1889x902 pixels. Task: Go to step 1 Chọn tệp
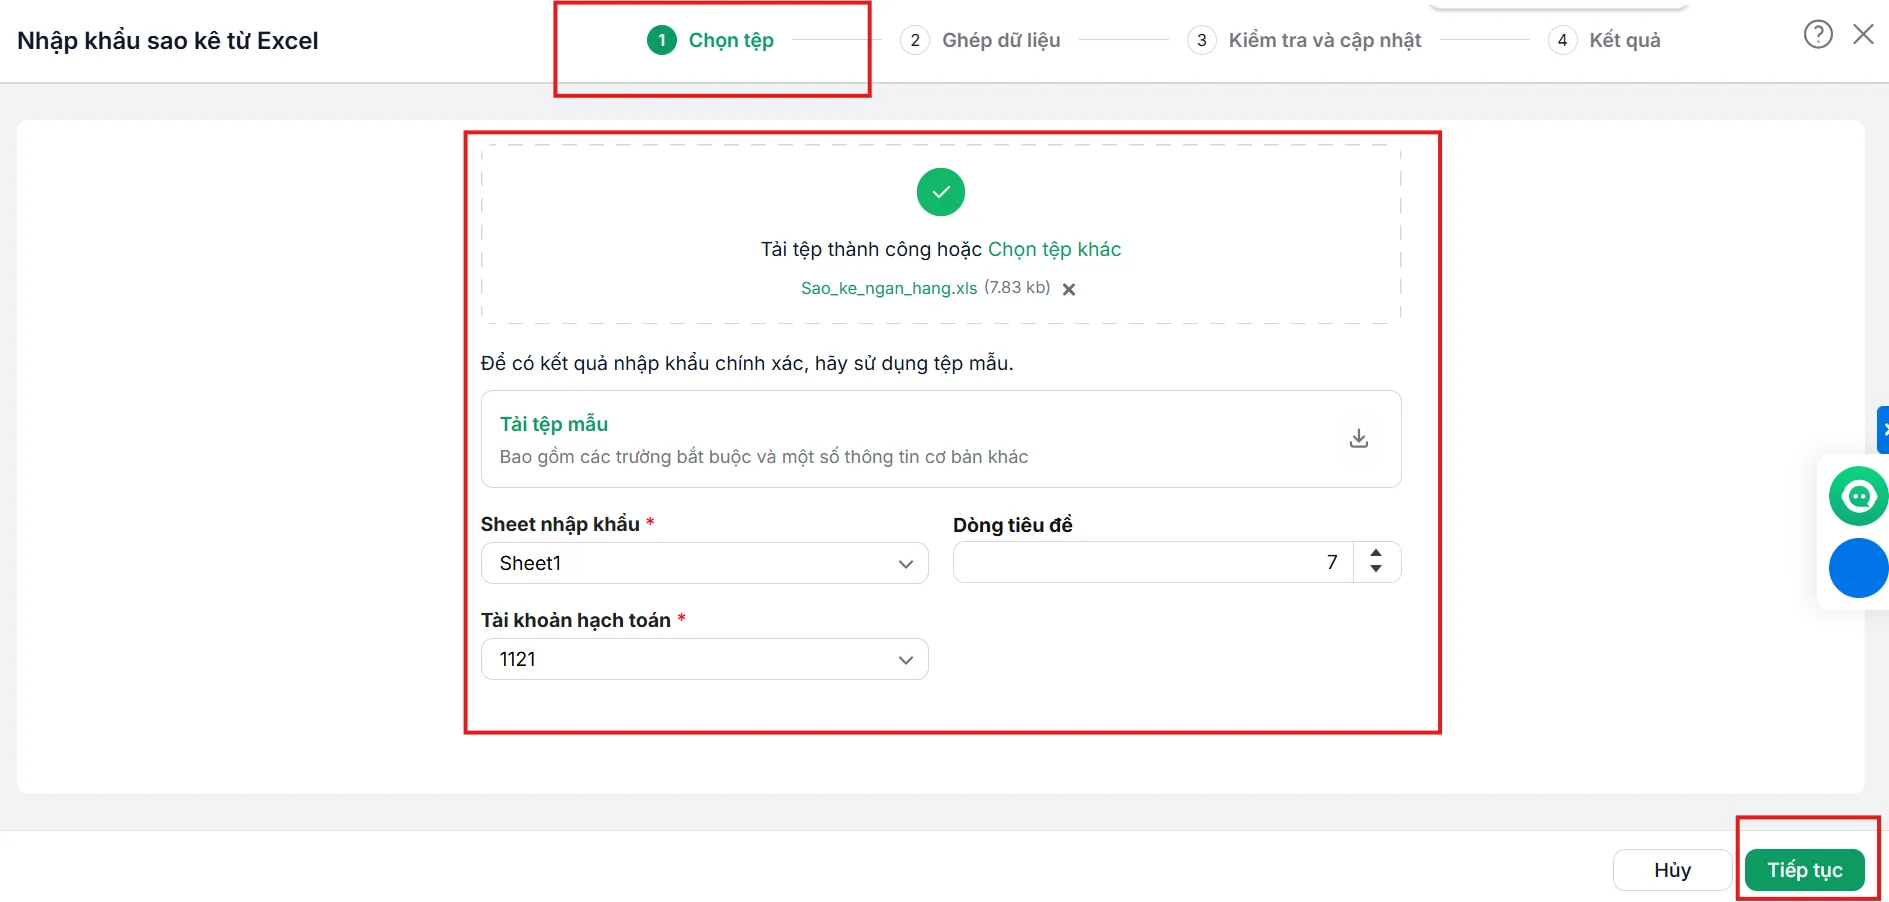[711, 40]
